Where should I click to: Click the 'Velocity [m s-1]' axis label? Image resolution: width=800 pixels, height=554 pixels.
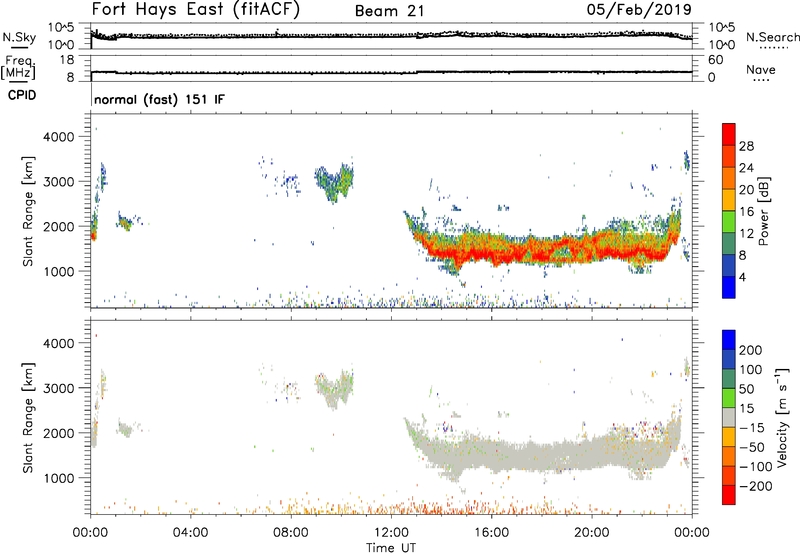point(782,417)
